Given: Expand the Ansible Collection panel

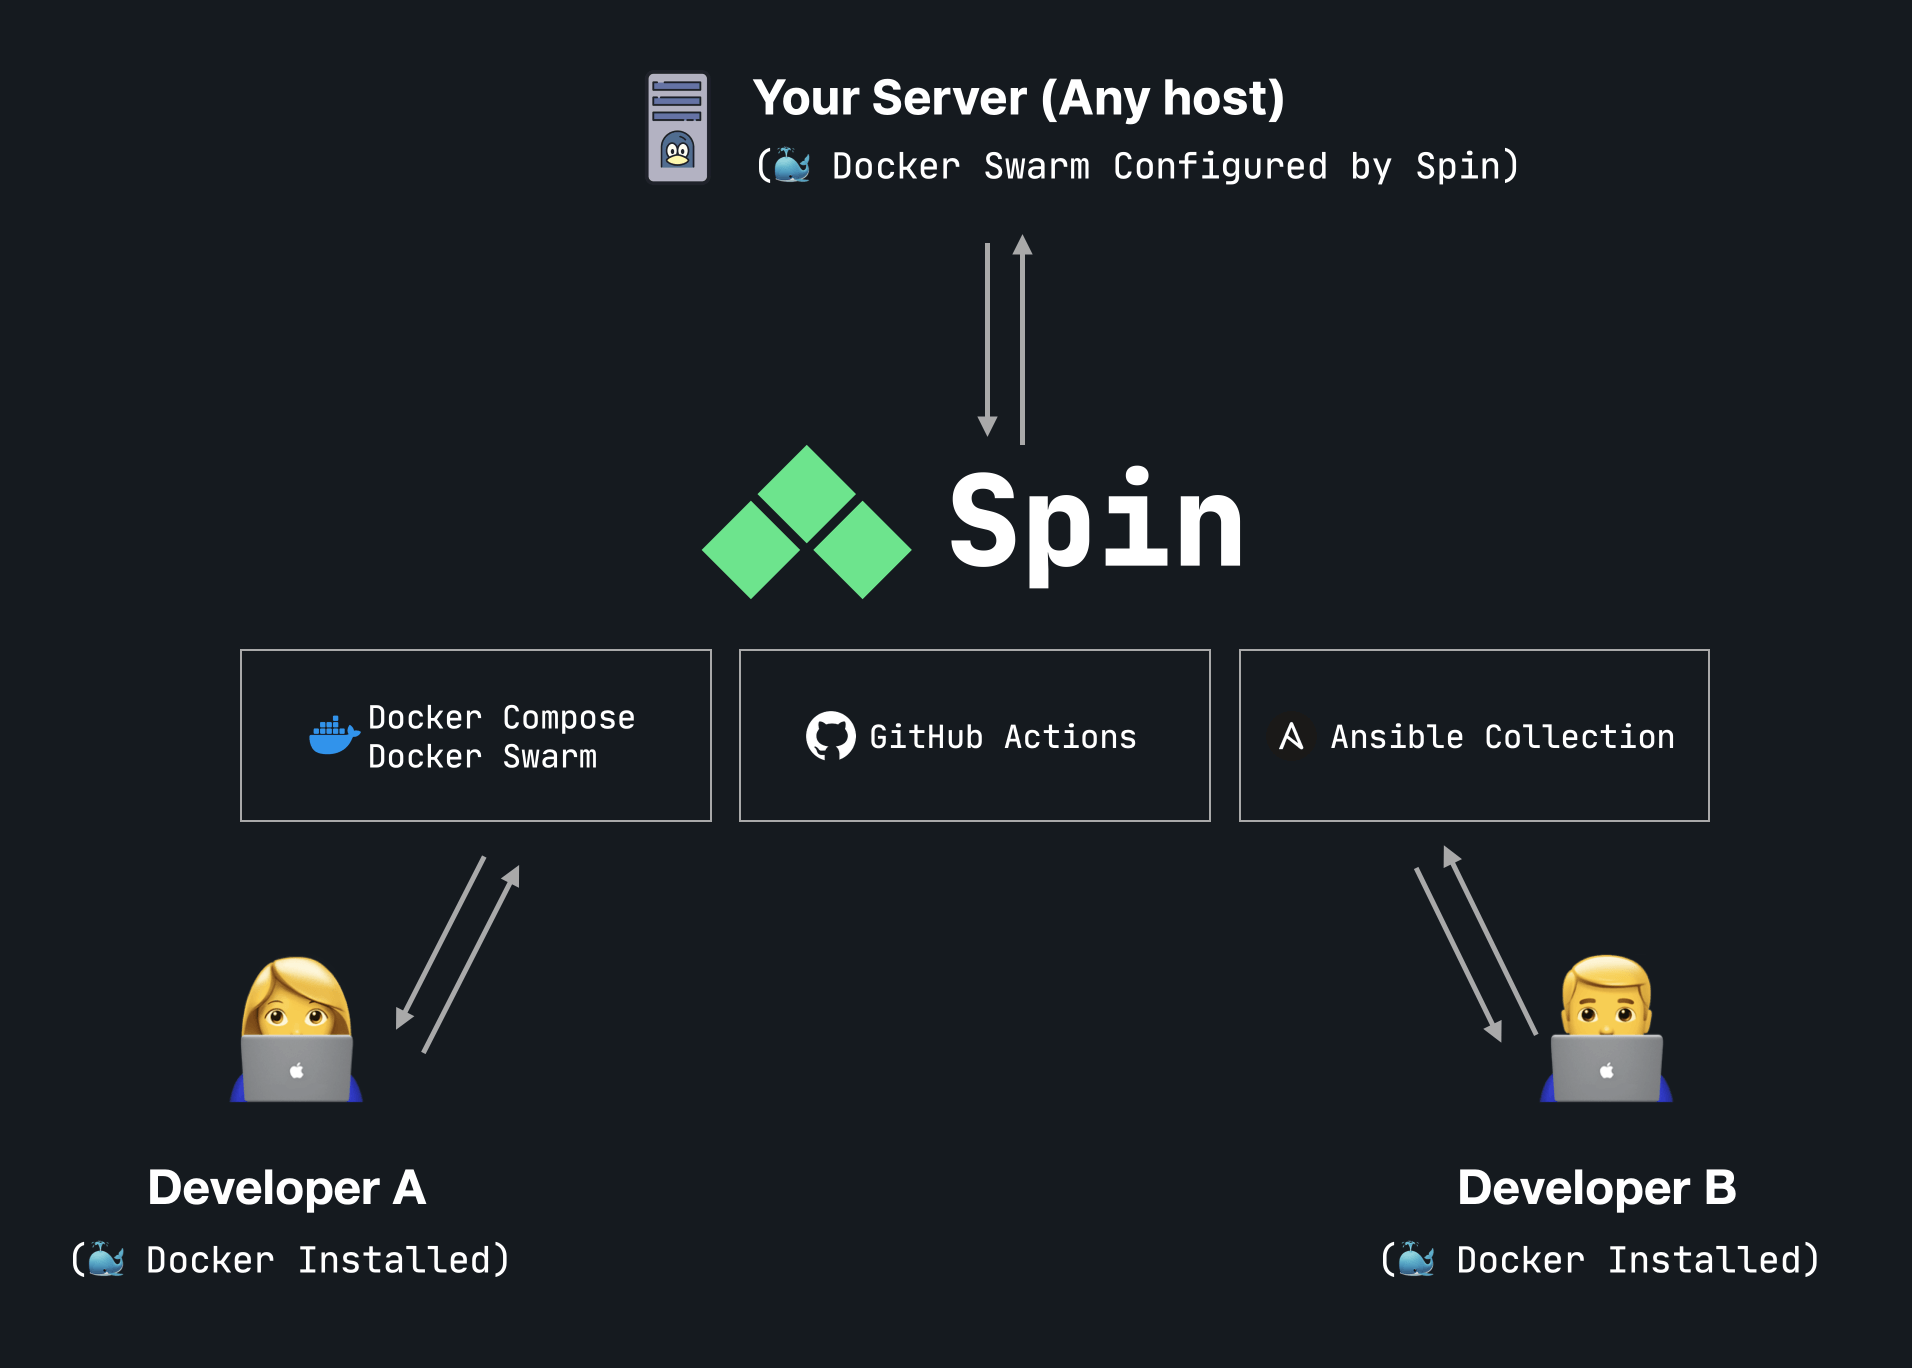Looking at the screenshot, I should coord(1473,735).
